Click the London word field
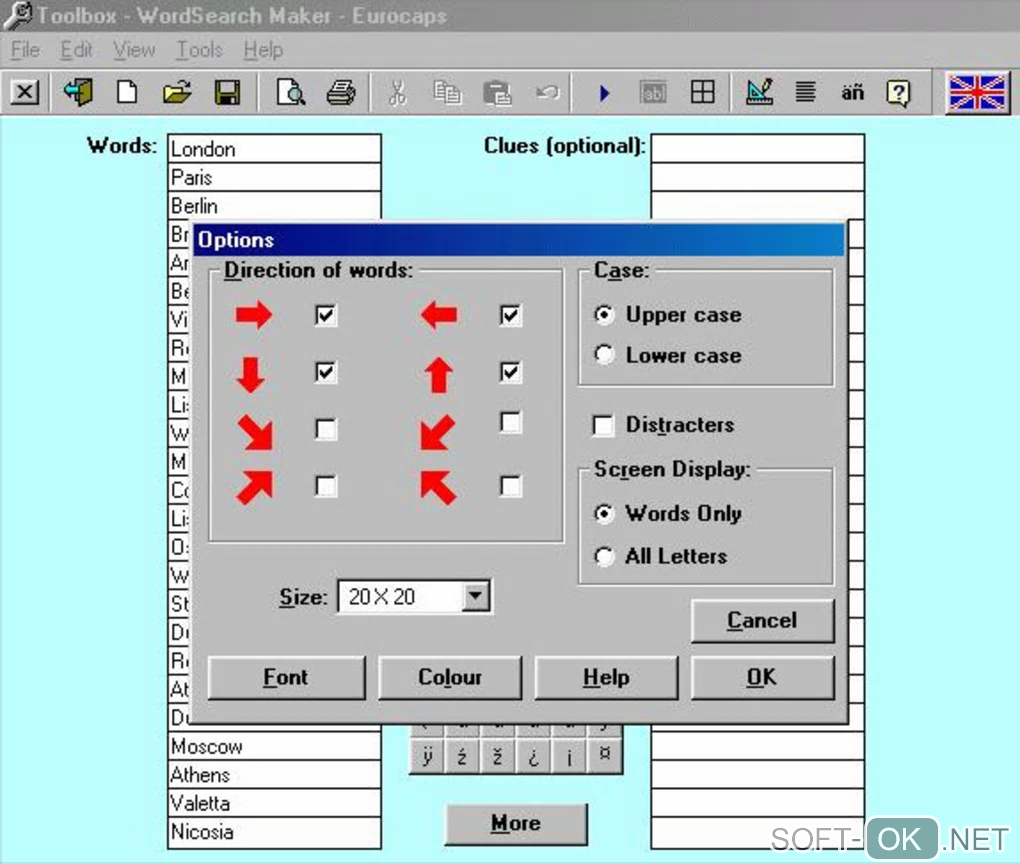Screen dimensions: 1020x864 pos(275,149)
